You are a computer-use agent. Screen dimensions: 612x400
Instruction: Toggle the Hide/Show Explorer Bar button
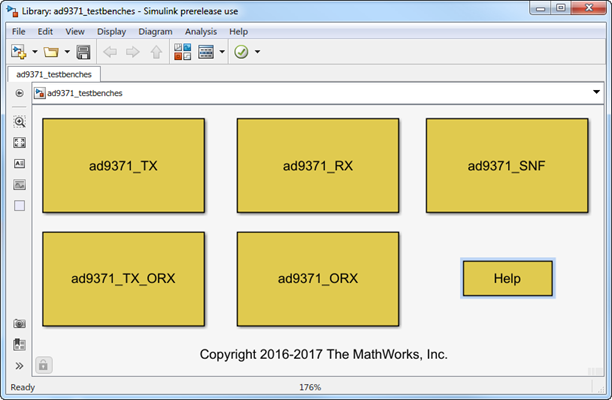[x=19, y=93]
